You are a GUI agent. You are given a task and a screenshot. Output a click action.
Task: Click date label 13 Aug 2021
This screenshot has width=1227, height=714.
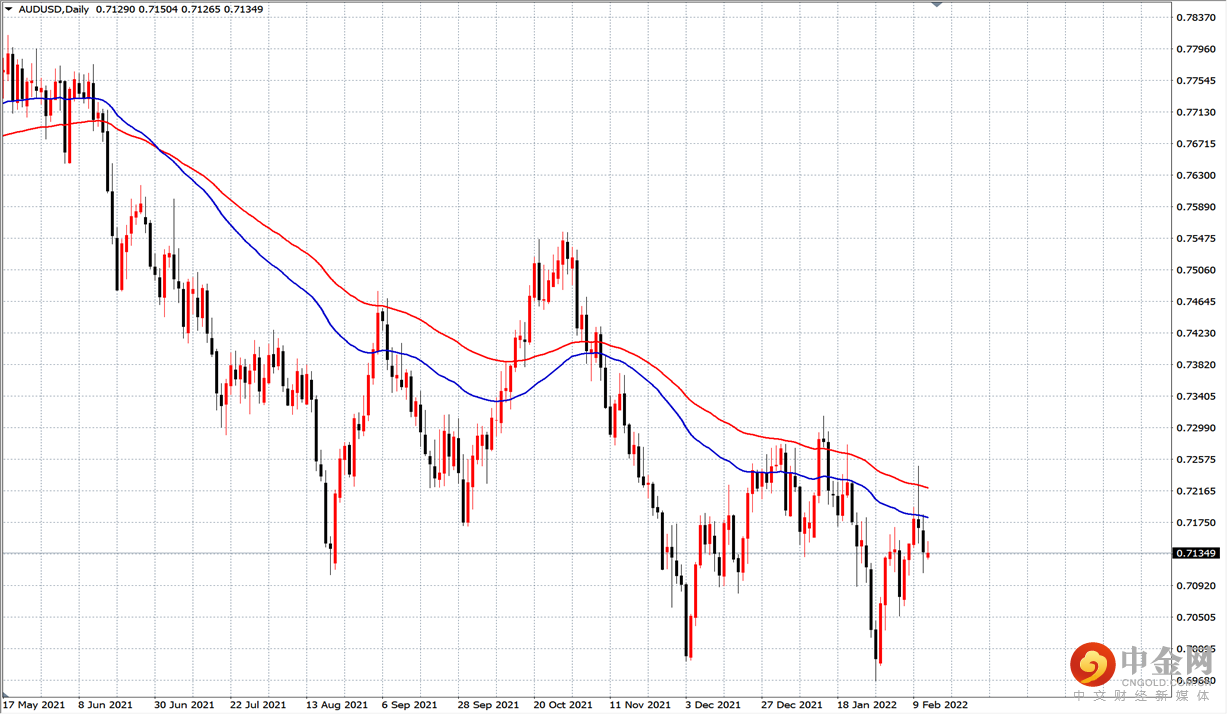(335, 704)
